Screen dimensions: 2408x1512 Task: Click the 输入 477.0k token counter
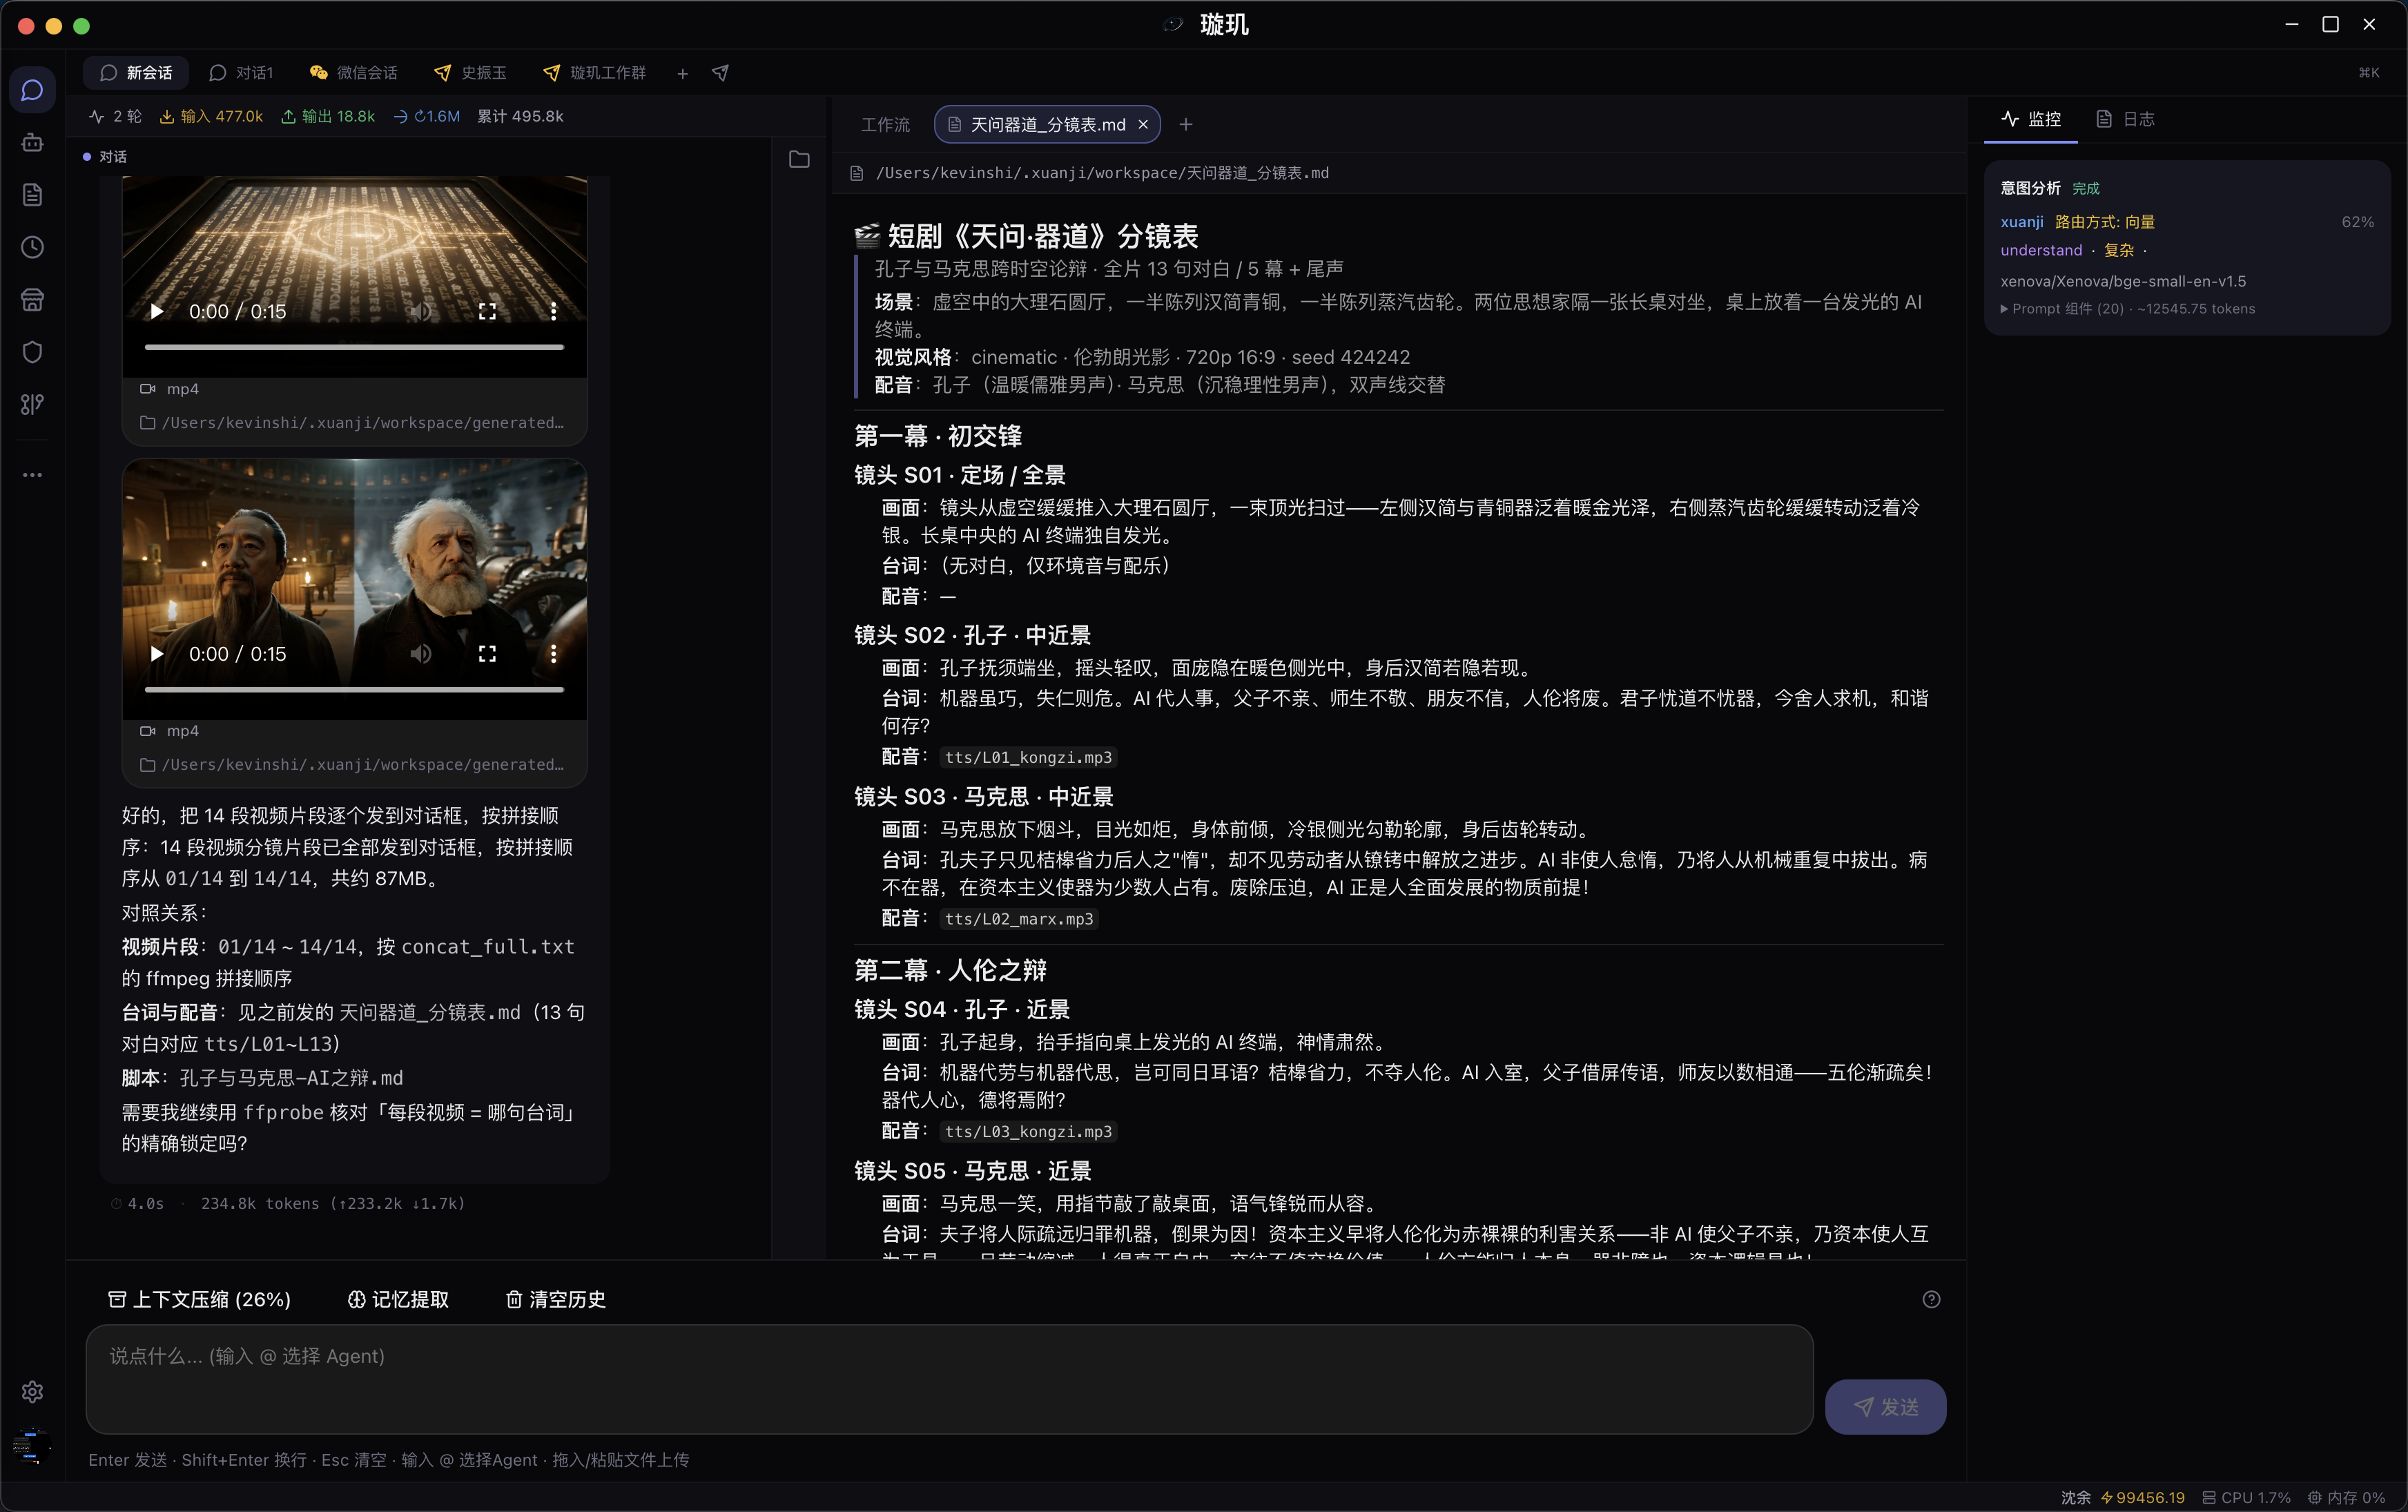coord(211,116)
